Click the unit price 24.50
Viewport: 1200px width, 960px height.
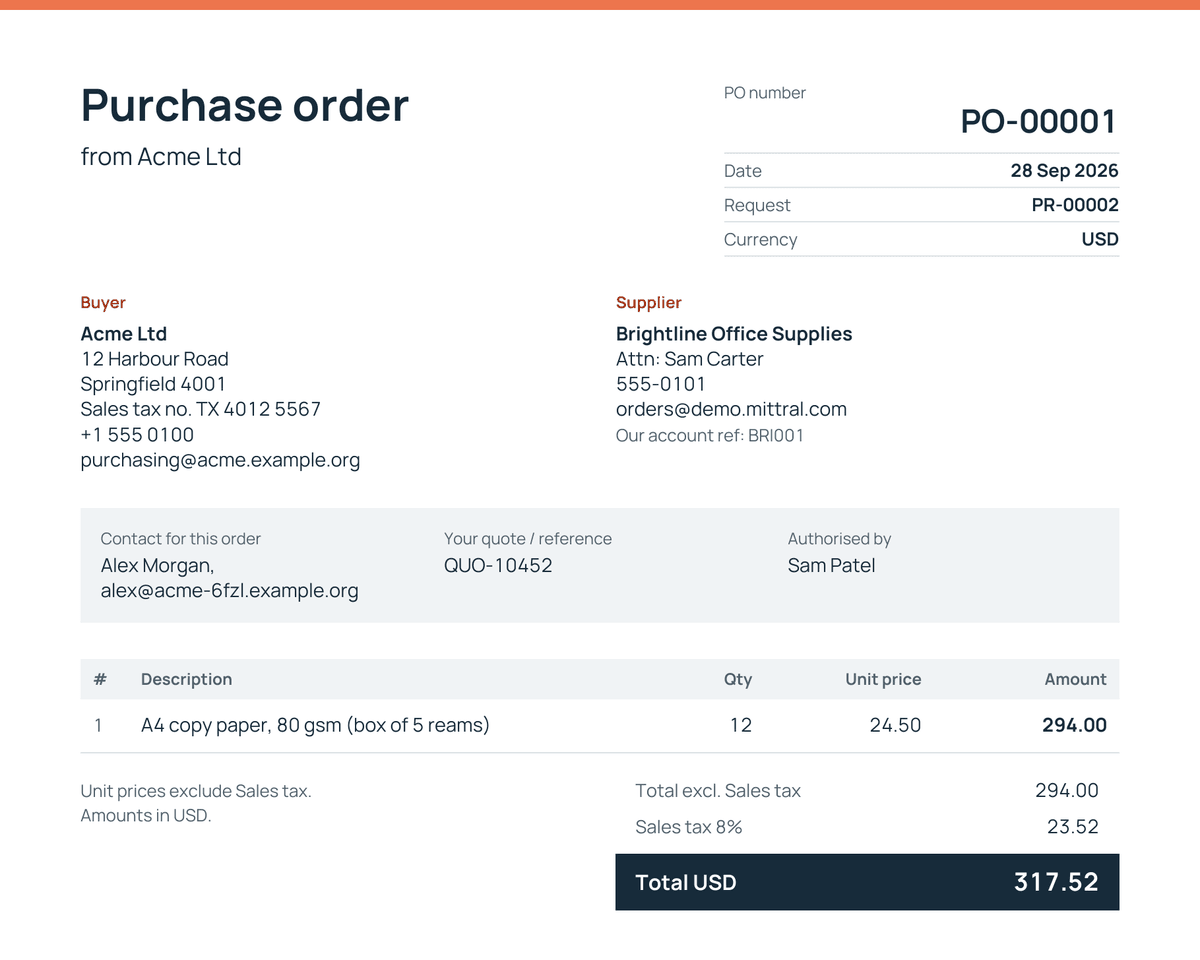[x=895, y=725]
